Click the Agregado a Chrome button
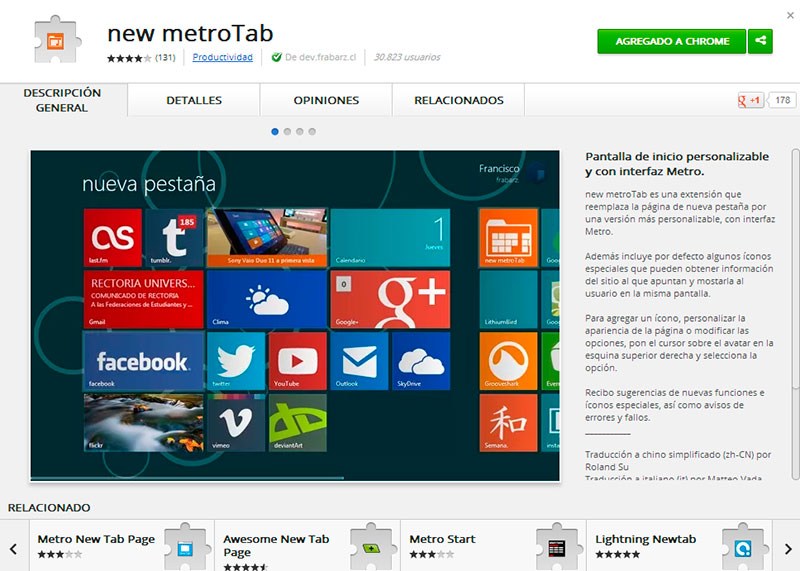The image size is (800, 571). pos(672,41)
